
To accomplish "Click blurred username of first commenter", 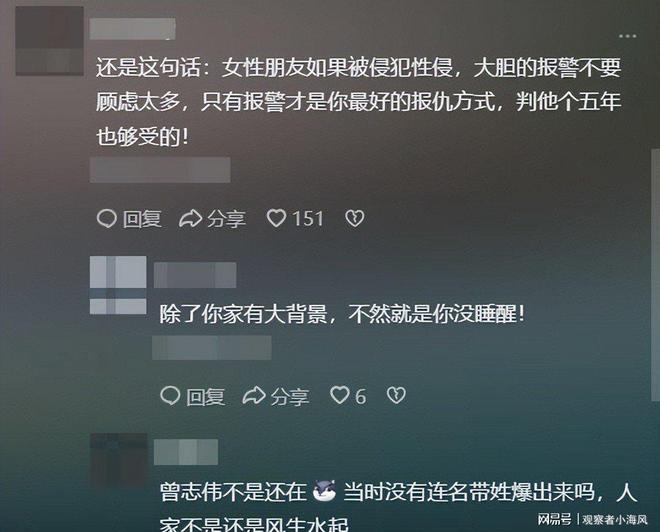I will coord(133,29).
